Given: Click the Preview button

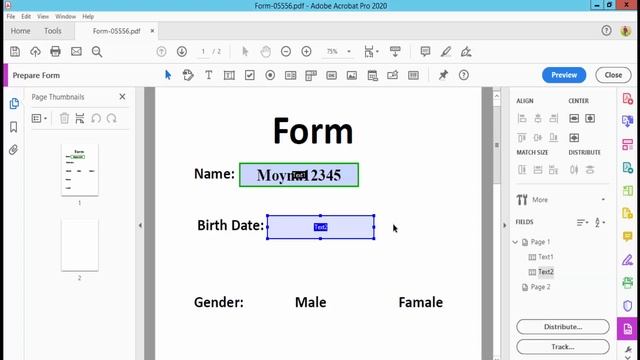Looking at the screenshot, I should [x=564, y=75].
